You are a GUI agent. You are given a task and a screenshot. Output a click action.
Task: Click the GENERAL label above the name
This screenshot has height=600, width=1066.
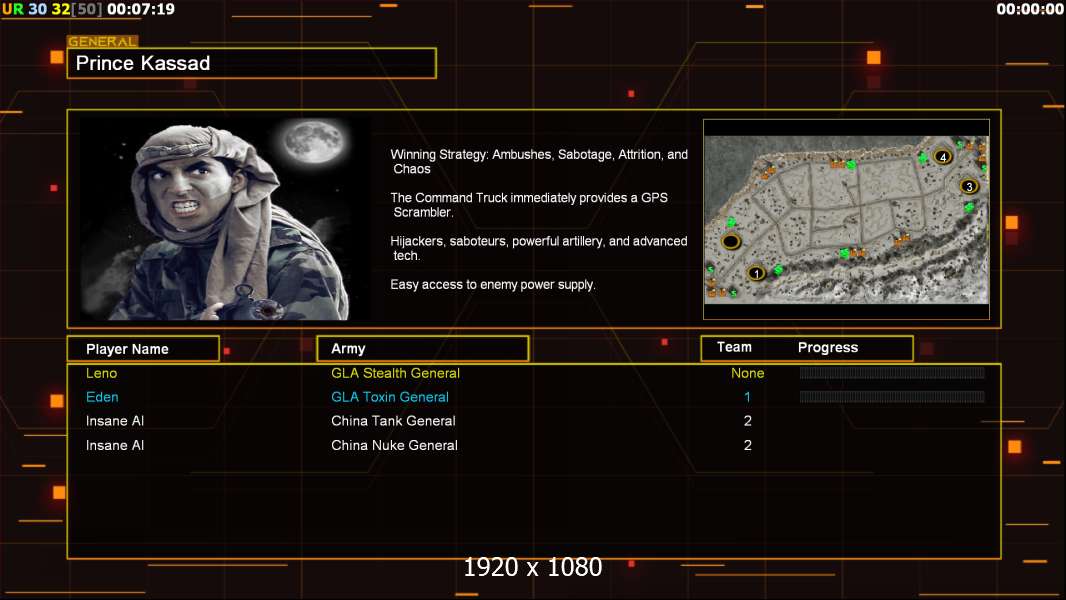(103, 41)
